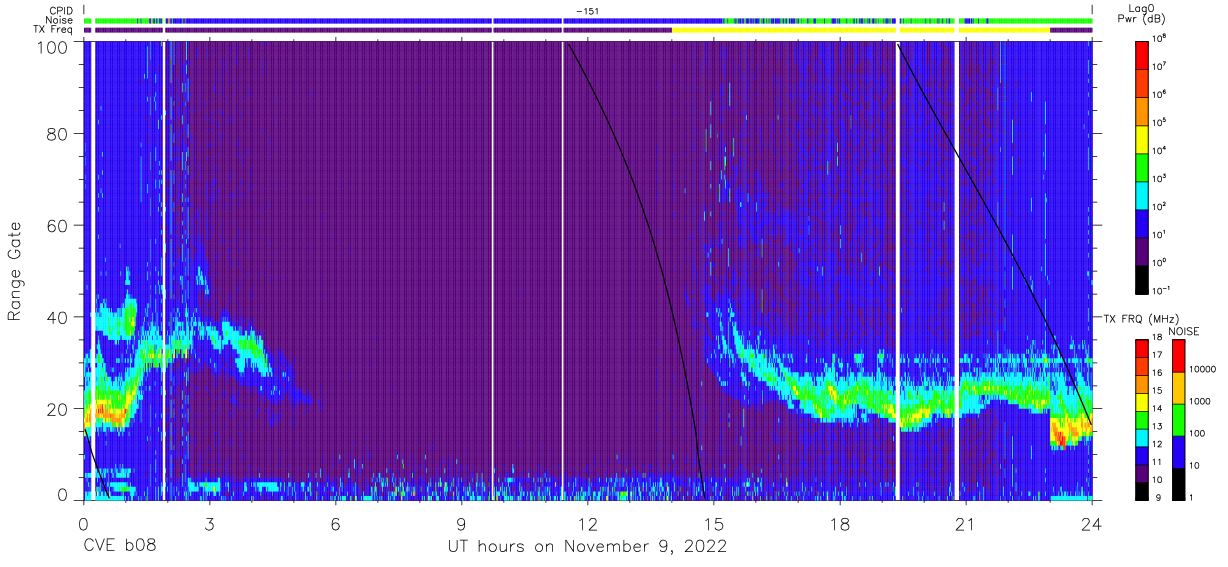Image resolution: width=1228 pixels, height=567 pixels.
Task: Pick the red top segment of TX FRQ colorbar
Action: pos(1143,349)
